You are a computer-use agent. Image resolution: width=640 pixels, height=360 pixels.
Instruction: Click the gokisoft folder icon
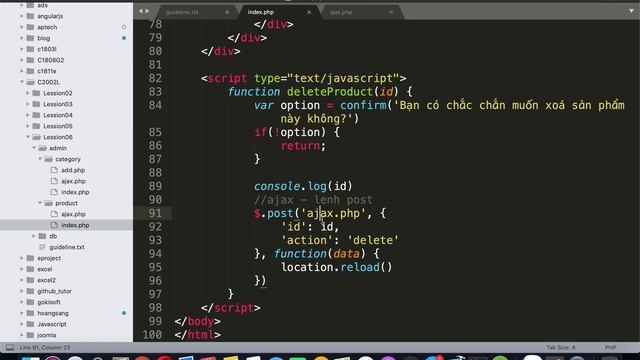30,302
